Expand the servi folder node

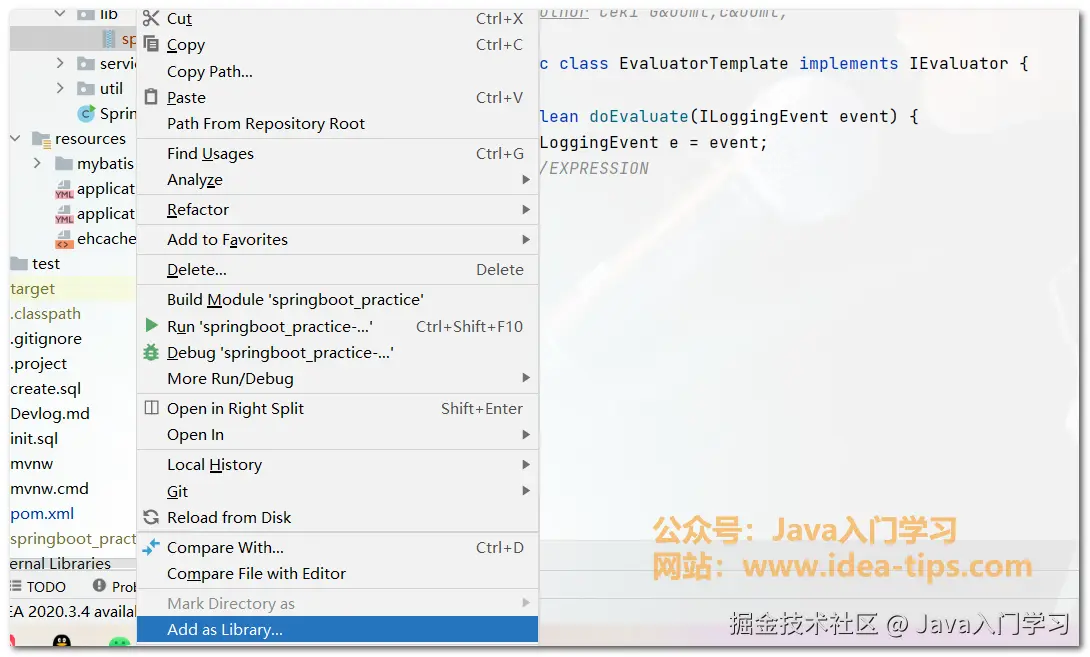(x=60, y=63)
